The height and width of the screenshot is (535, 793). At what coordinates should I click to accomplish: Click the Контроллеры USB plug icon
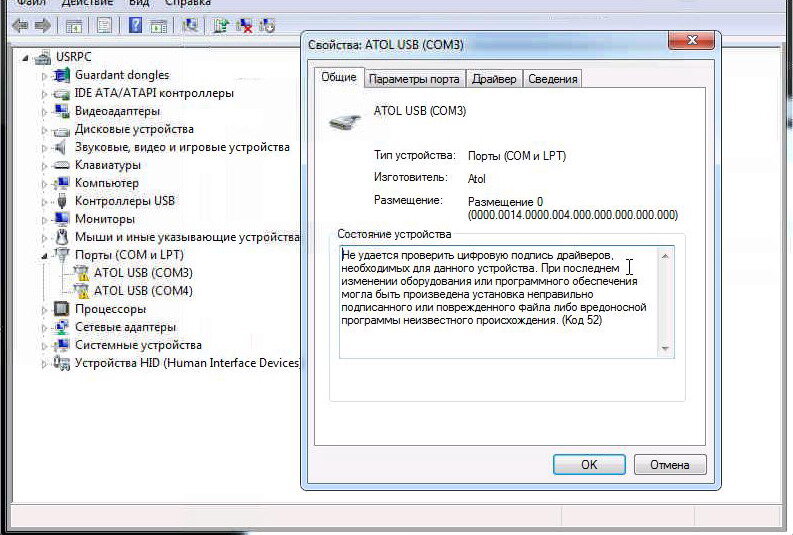[61, 201]
